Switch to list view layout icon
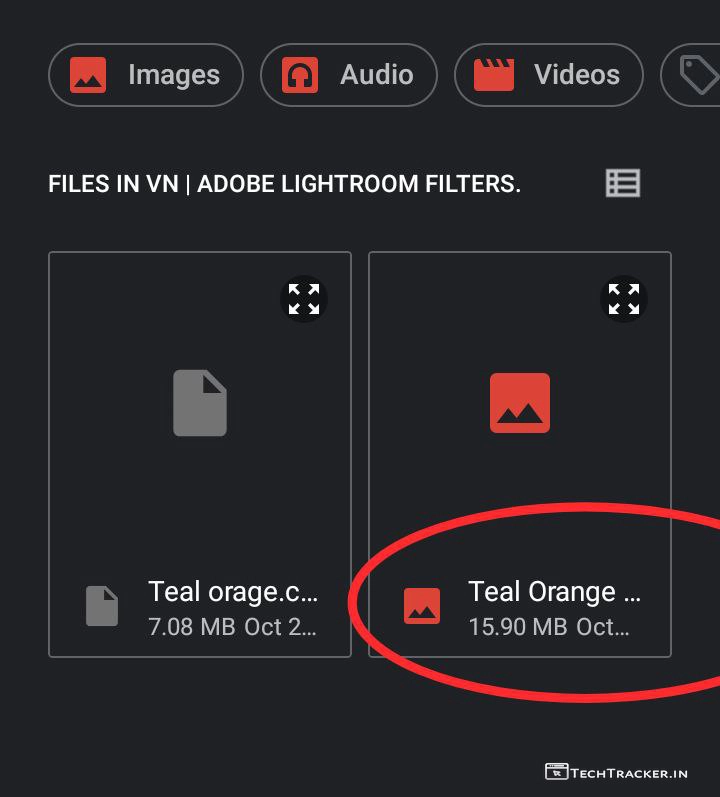 (x=623, y=183)
